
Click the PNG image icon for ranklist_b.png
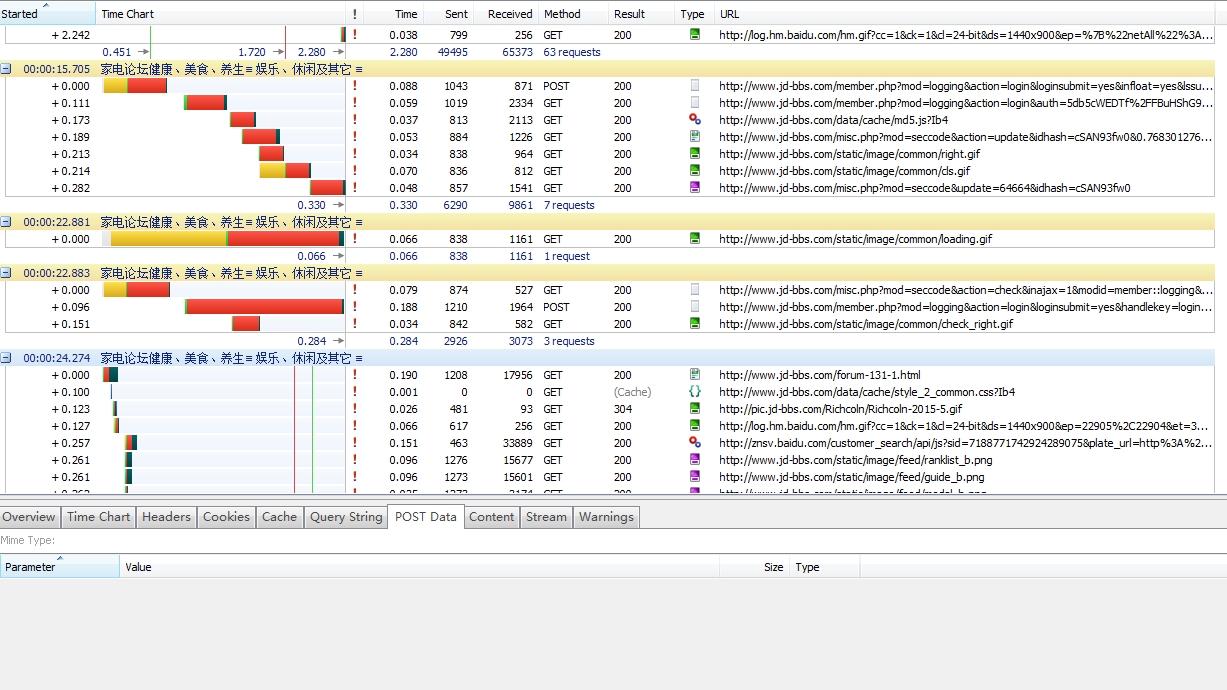click(695, 460)
